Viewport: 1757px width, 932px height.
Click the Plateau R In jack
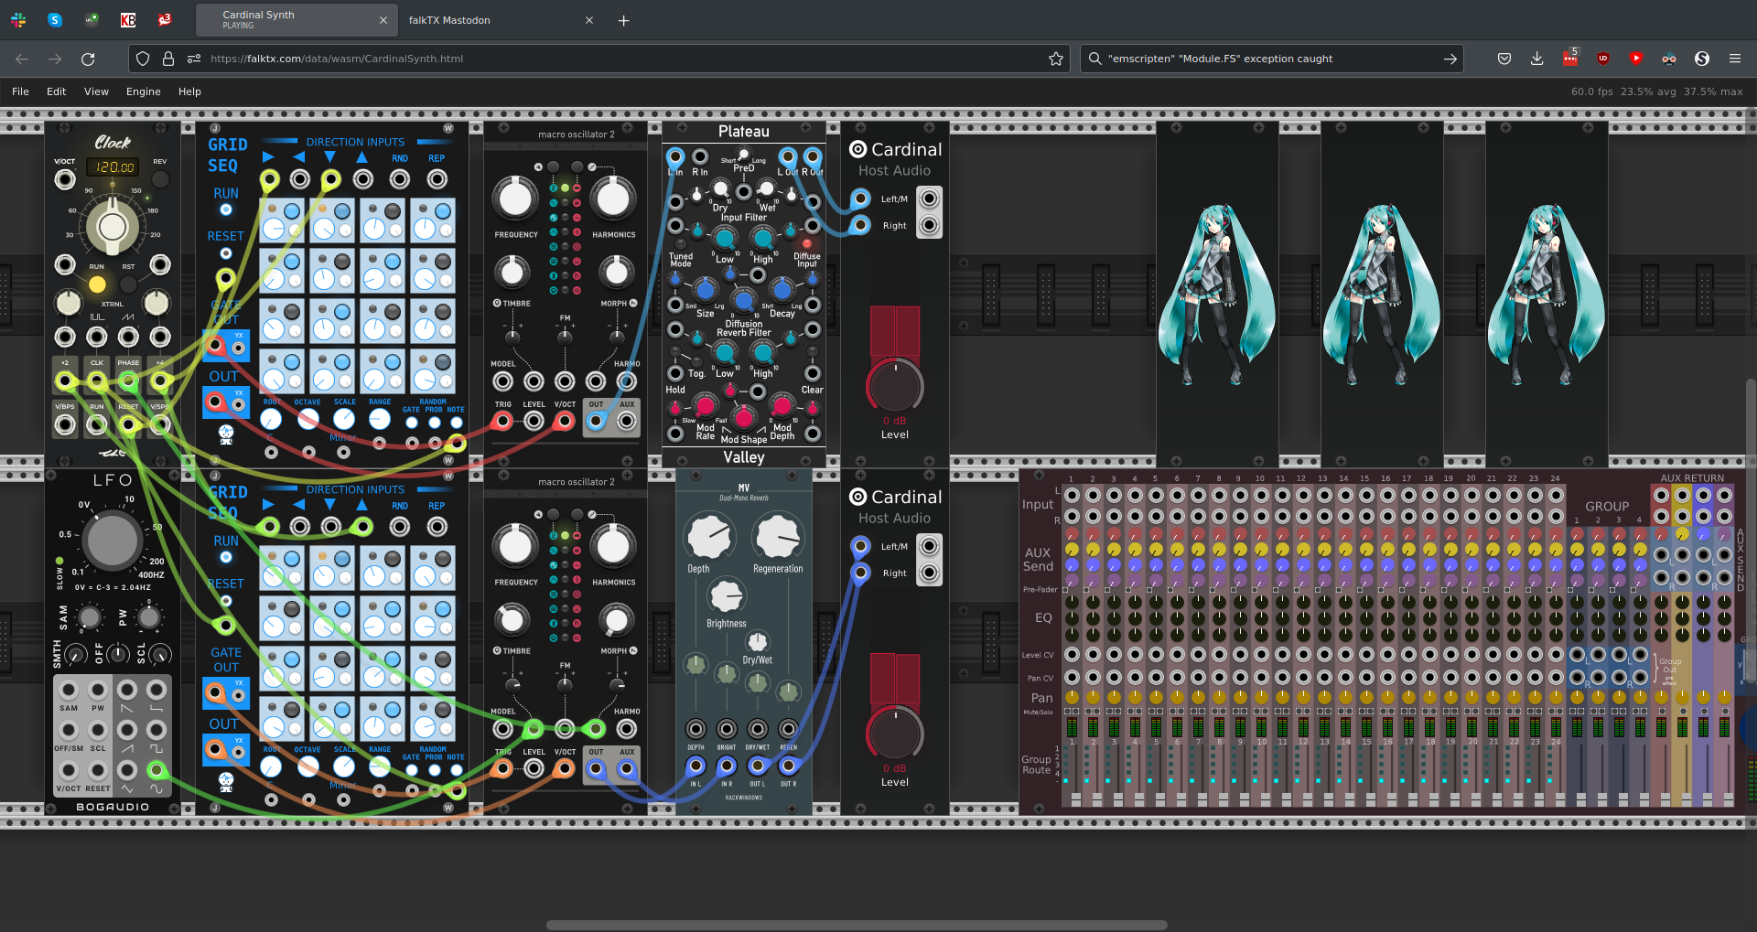700,157
